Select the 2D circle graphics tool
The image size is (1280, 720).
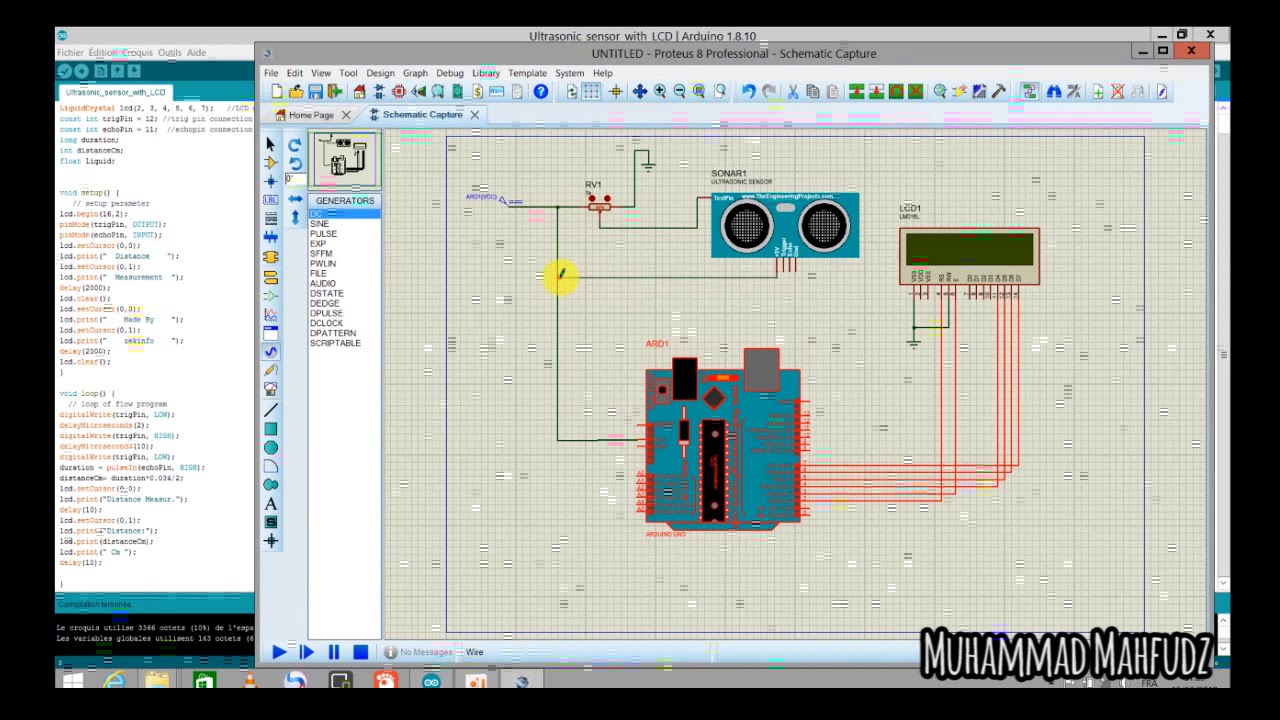(x=270, y=447)
